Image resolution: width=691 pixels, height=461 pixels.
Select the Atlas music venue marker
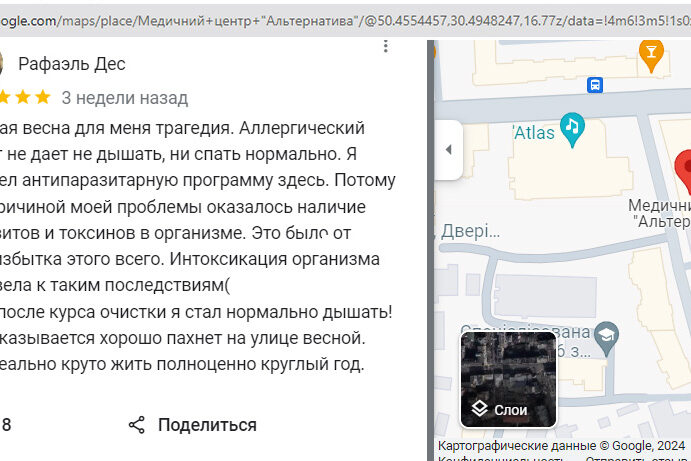click(x=572, y=126)
